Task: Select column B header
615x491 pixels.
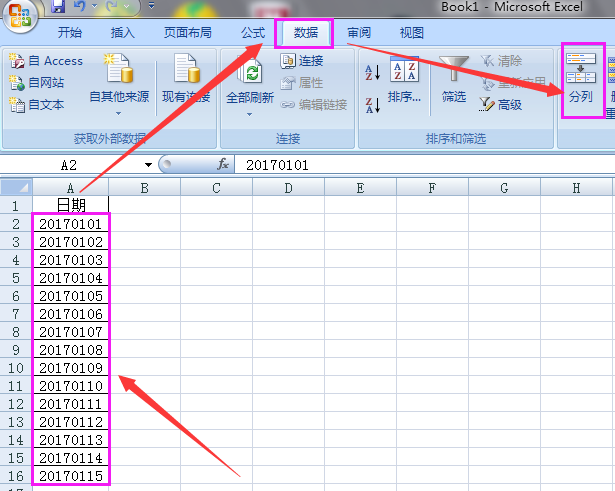Action: 144,188
